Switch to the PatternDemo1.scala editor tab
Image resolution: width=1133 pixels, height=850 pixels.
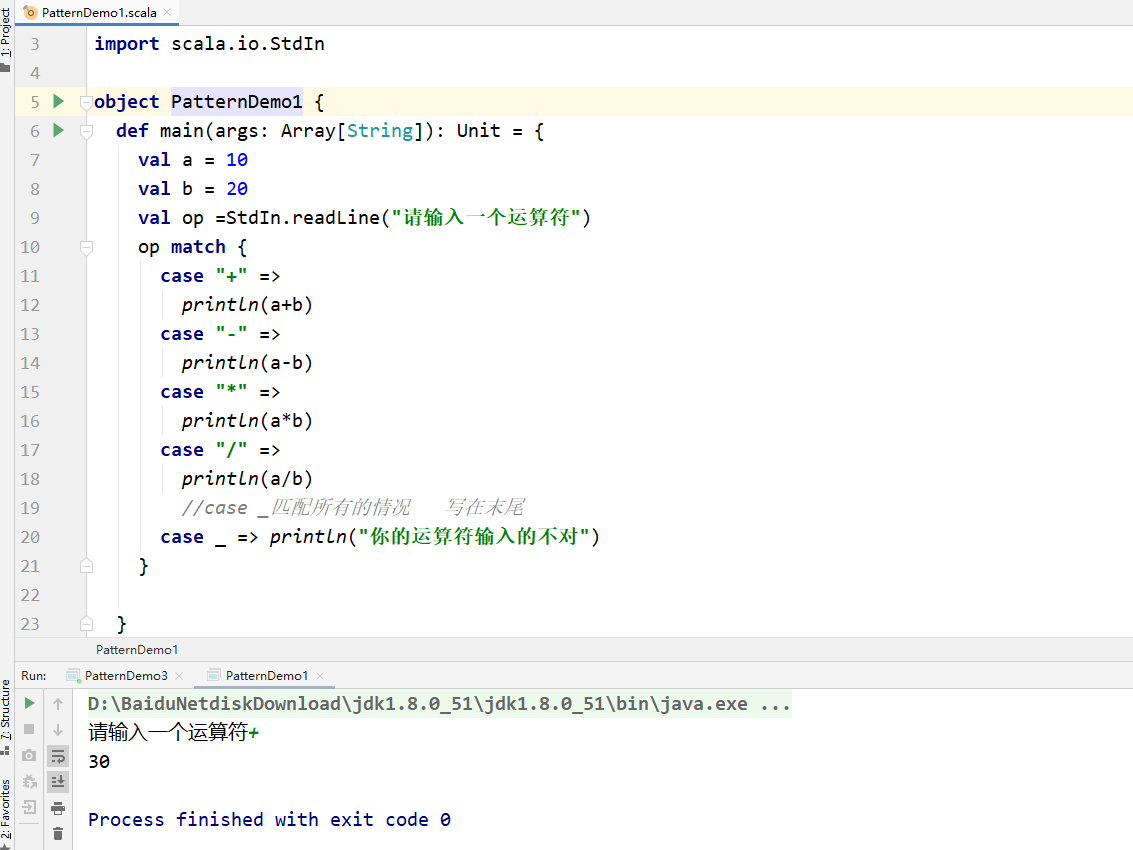click(98, 12)
